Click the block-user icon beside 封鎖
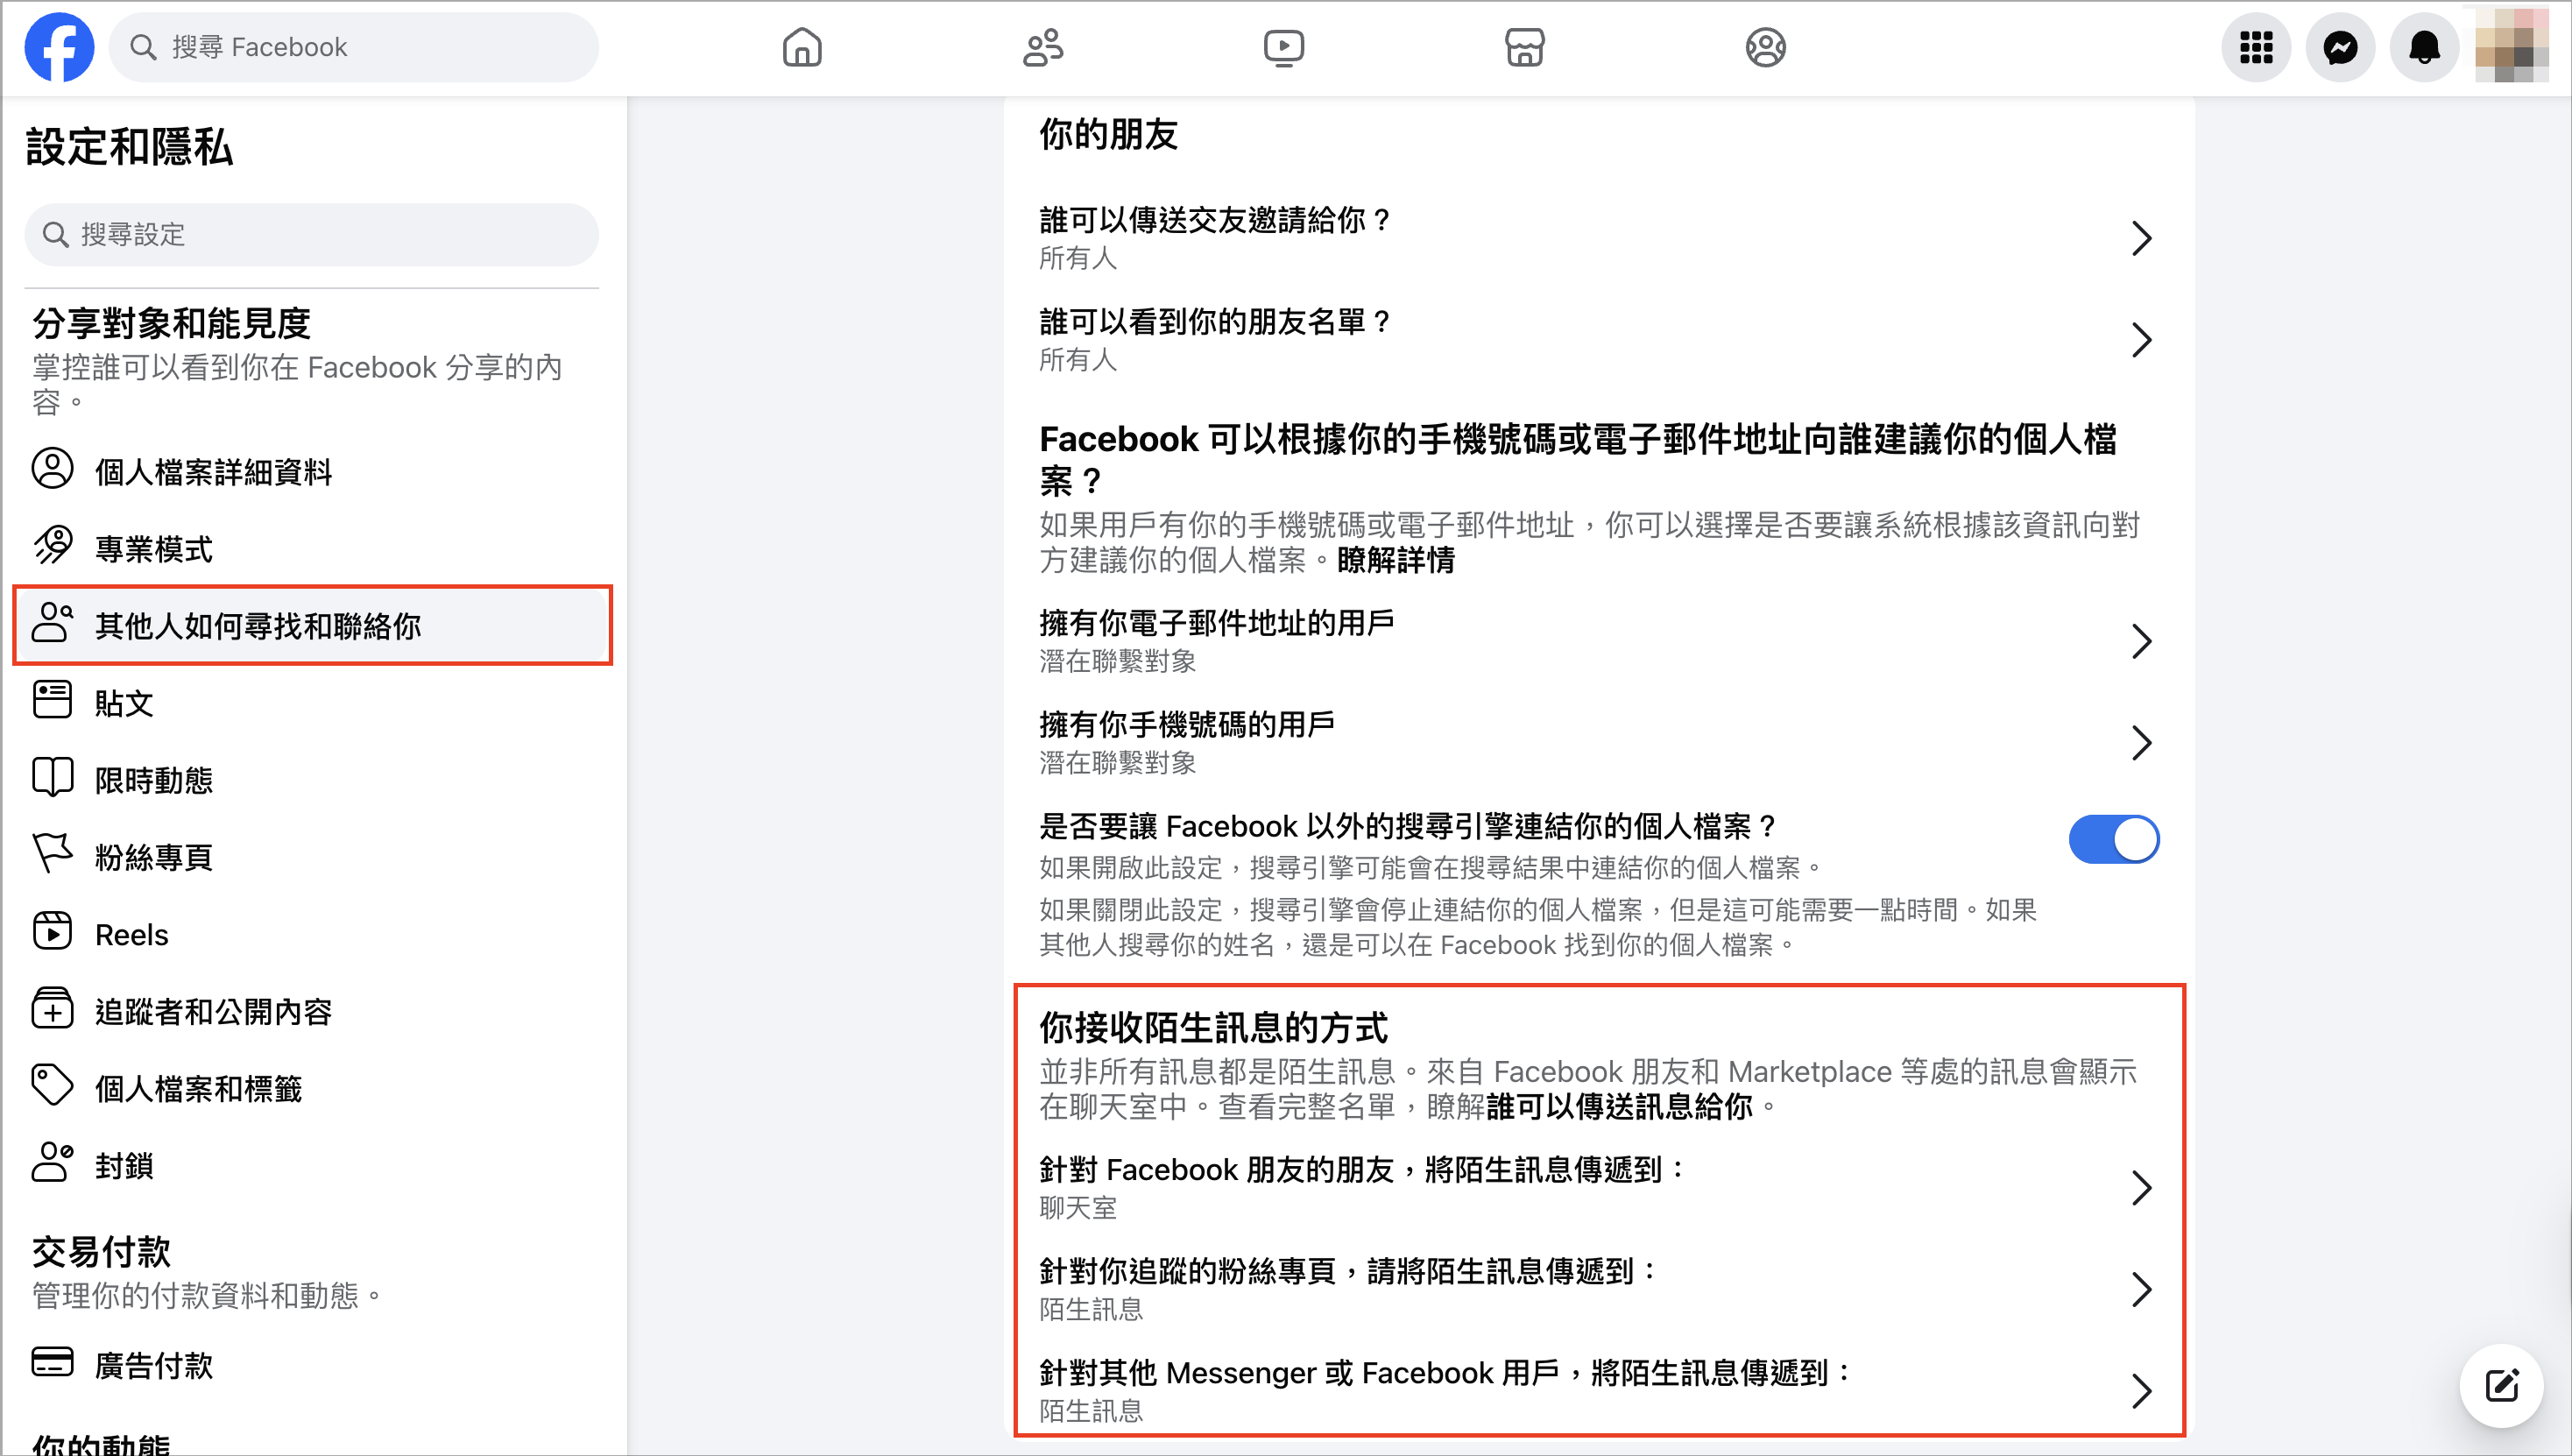The width and height of the screenshot is (2572, 1456). pos(52,1163)
